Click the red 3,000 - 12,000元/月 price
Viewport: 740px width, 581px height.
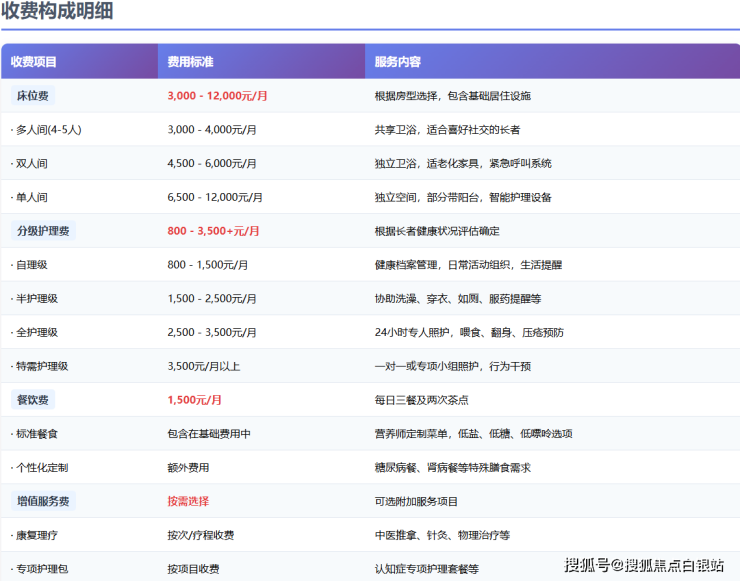click(x=217, y=96)
